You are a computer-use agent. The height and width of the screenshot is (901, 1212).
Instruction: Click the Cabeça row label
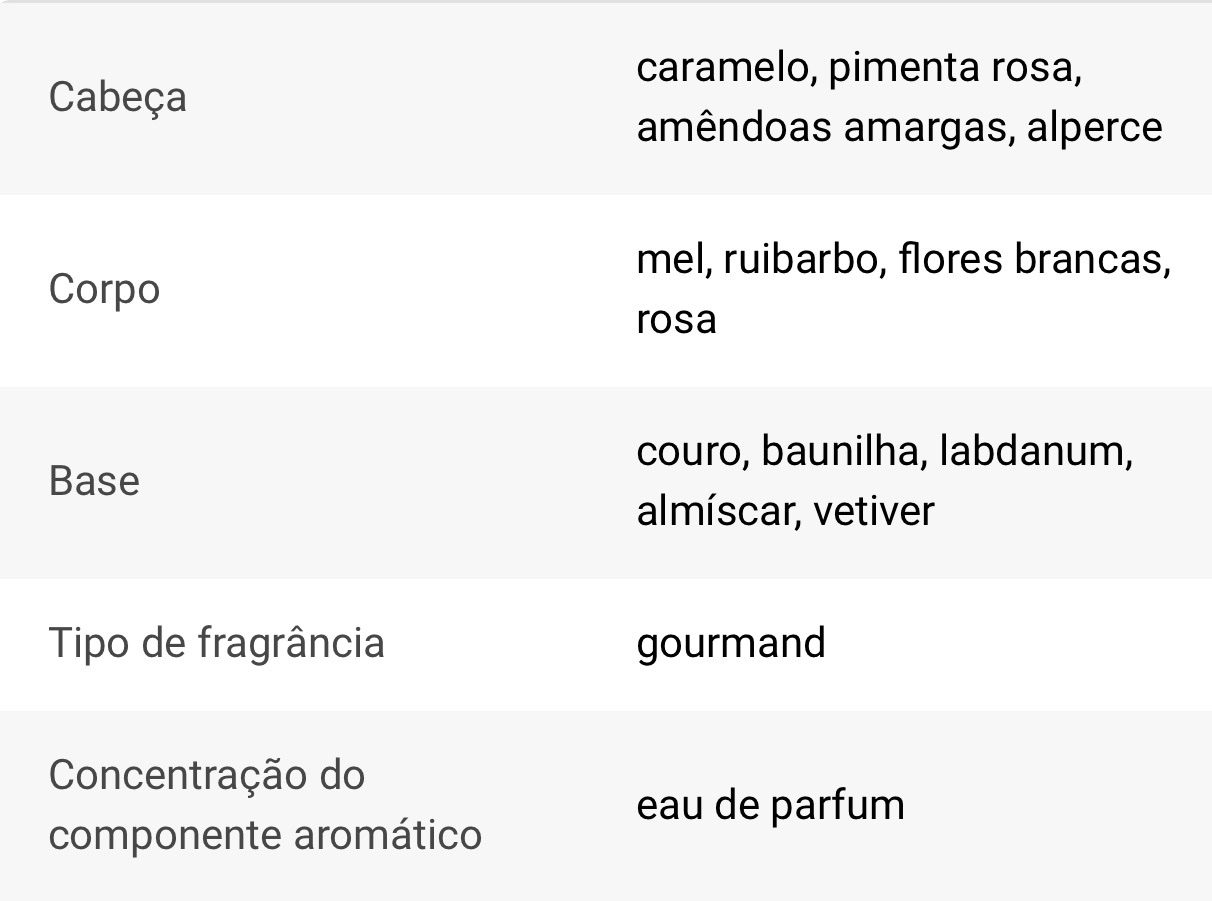pyautogui.click(x=117, y=98)
